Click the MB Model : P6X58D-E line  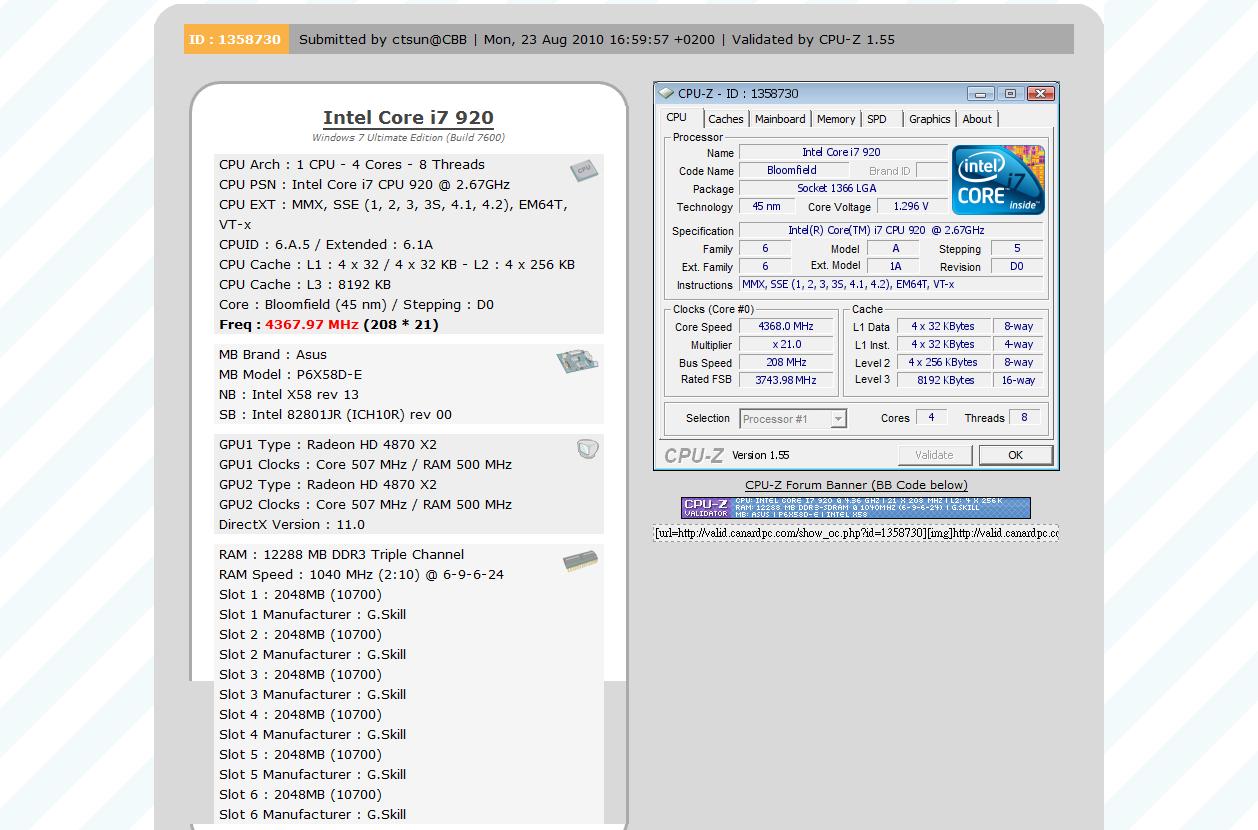pyautogui.click(x=290, y=375)
